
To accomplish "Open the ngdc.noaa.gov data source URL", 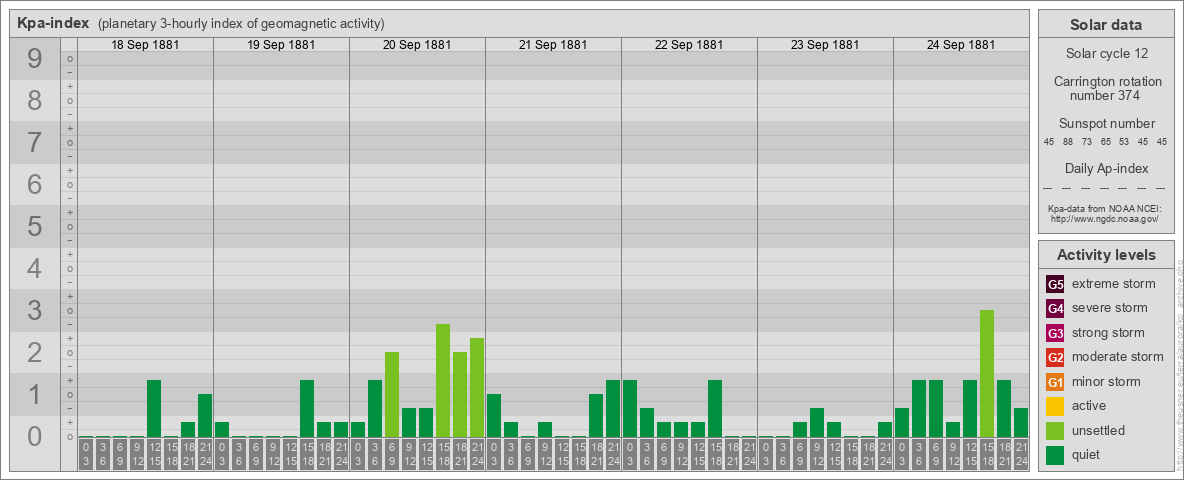I will 1103,218.
